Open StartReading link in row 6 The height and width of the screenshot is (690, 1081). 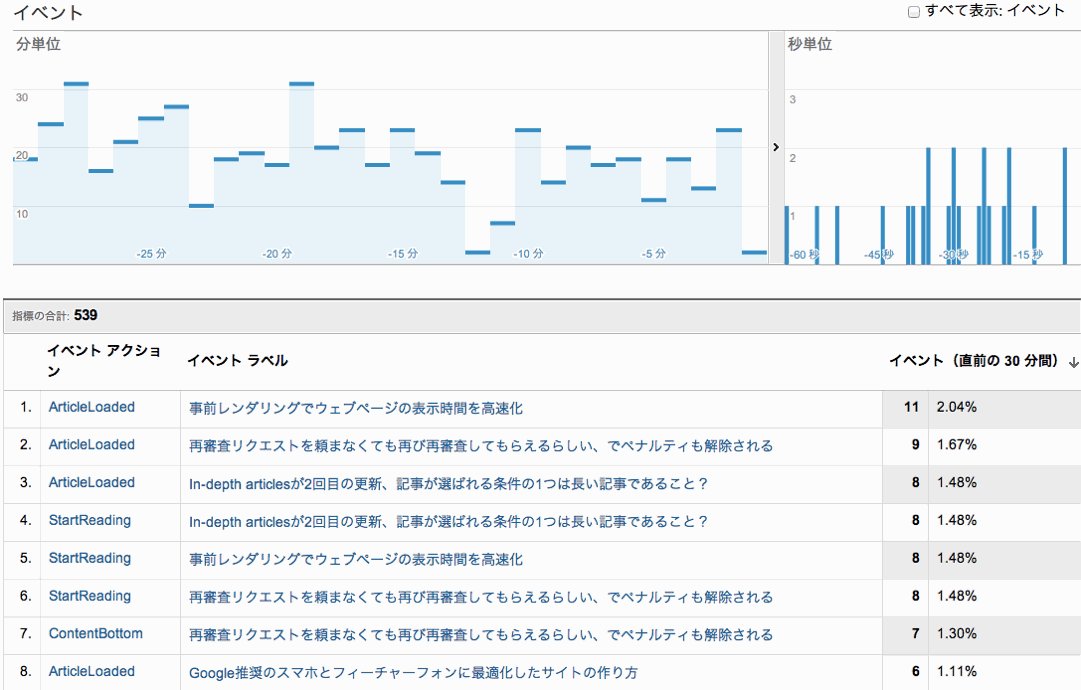pyautogui.click(x=89, y=597)
